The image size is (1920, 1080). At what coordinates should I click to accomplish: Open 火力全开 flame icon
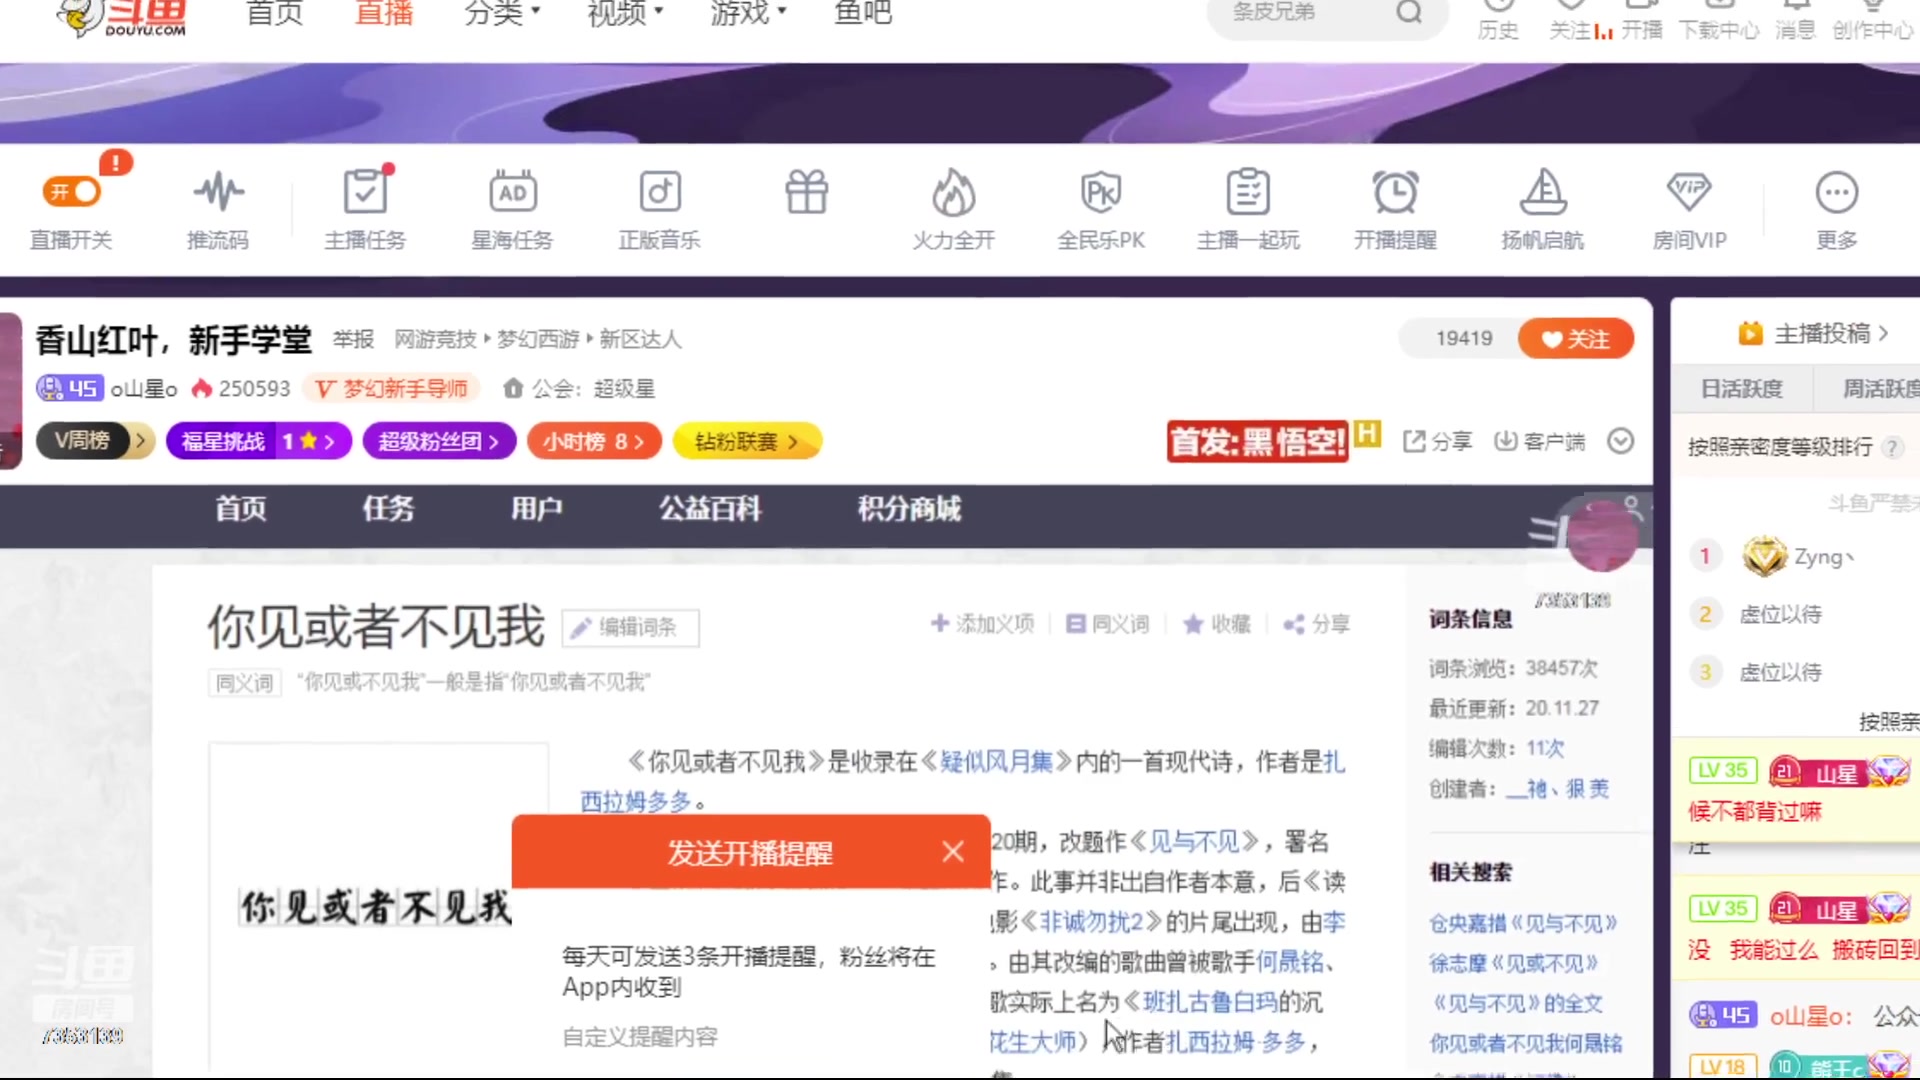pyautogui.click(x=953, y=192)
